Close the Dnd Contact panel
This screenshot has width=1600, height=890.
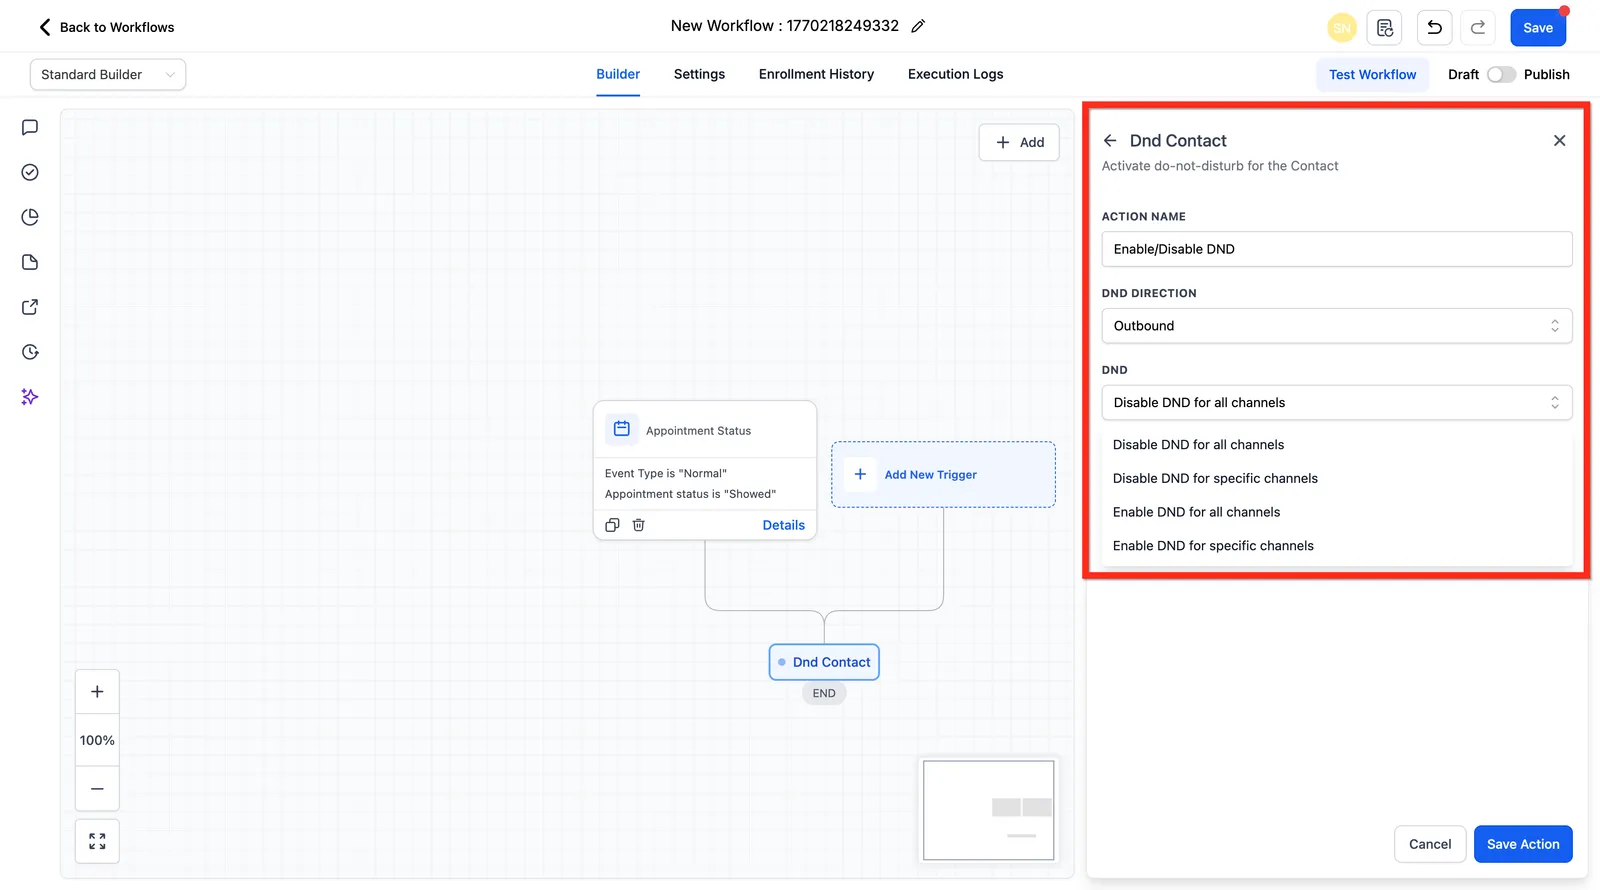1559,141
